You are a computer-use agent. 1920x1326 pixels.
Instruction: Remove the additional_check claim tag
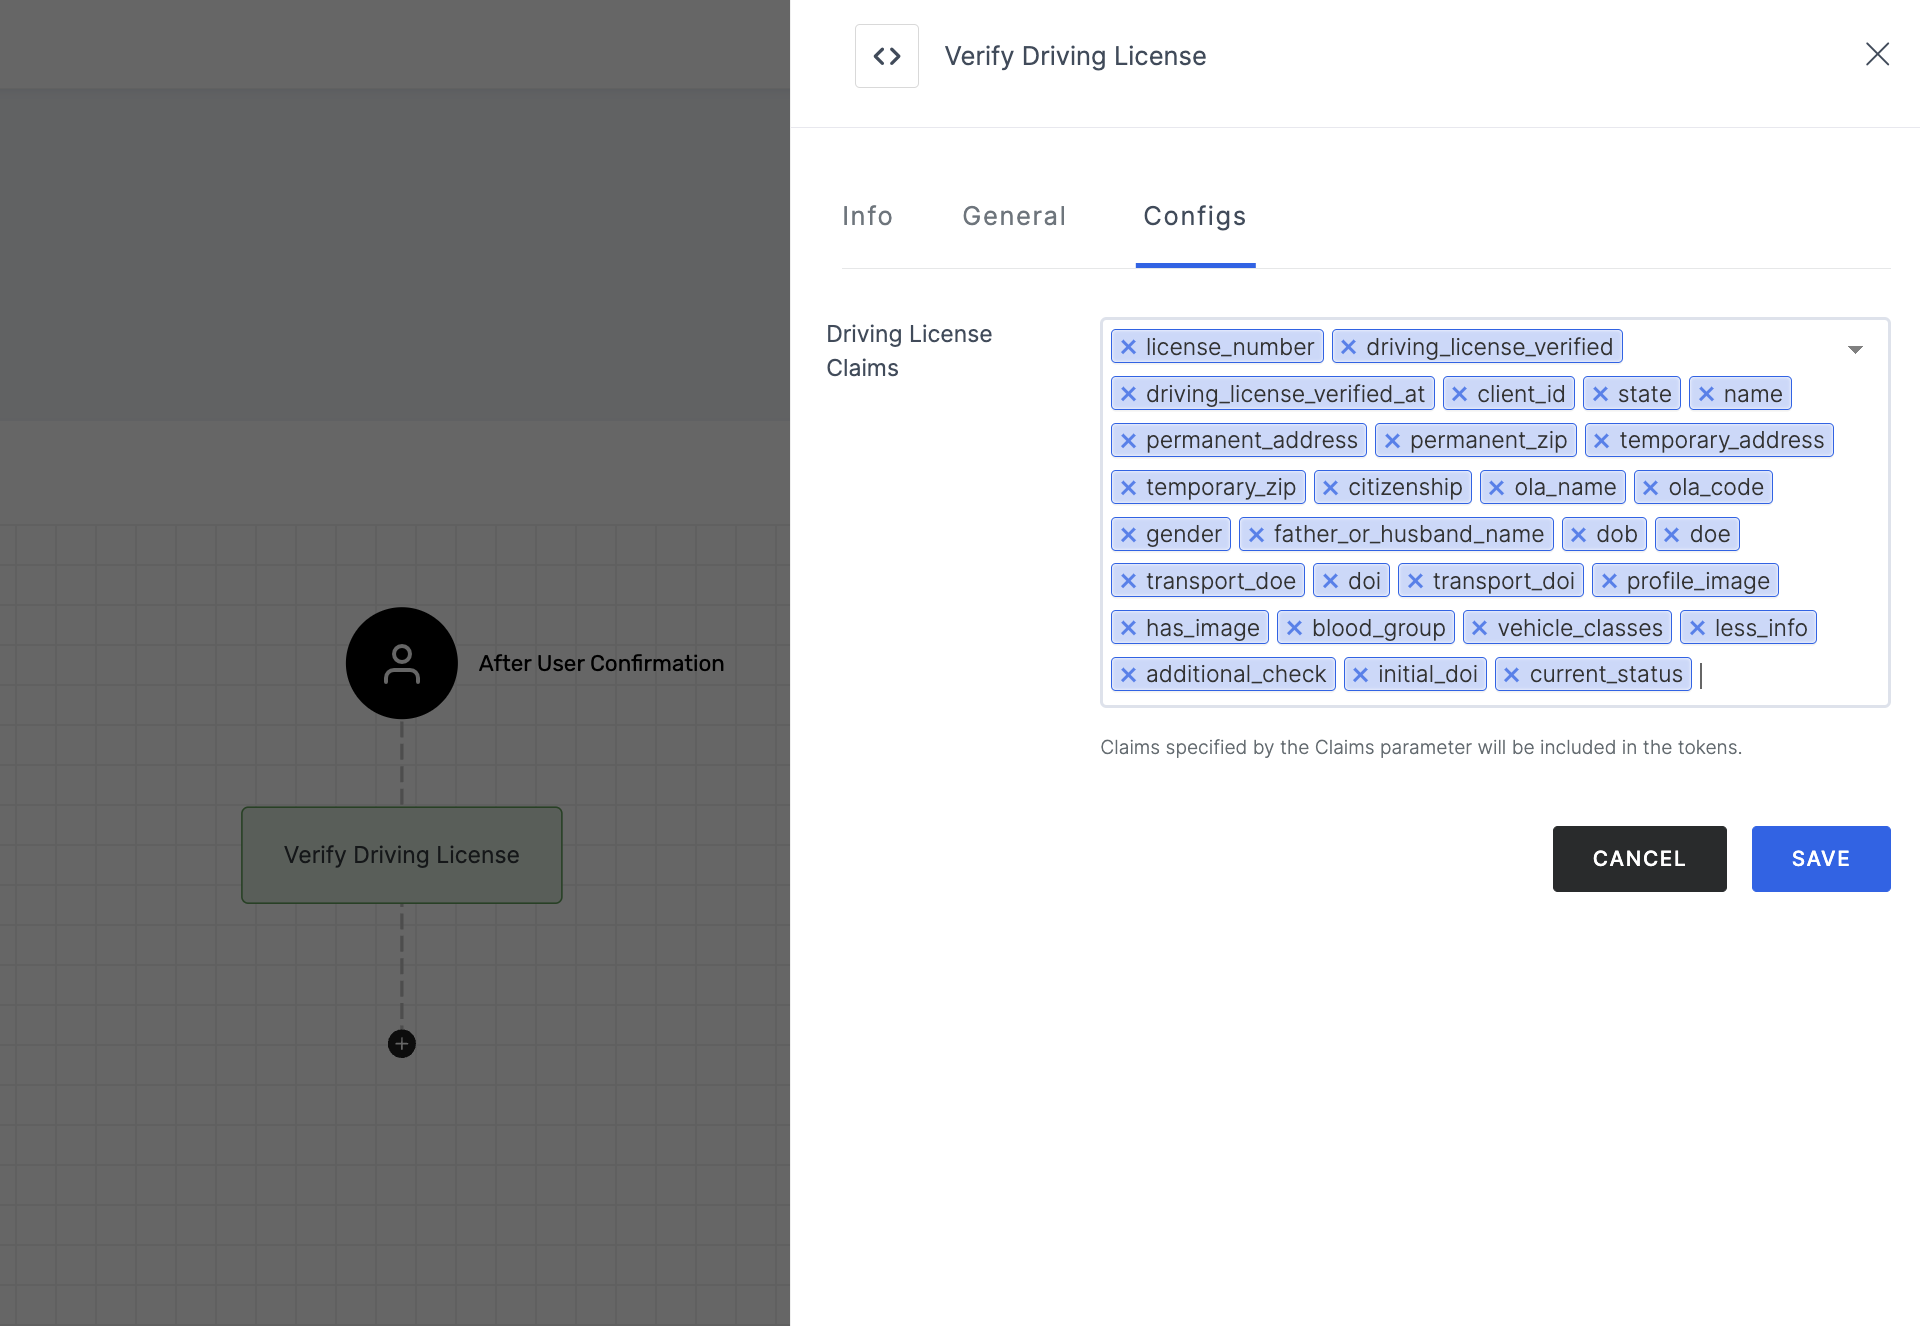[1128, 675]
